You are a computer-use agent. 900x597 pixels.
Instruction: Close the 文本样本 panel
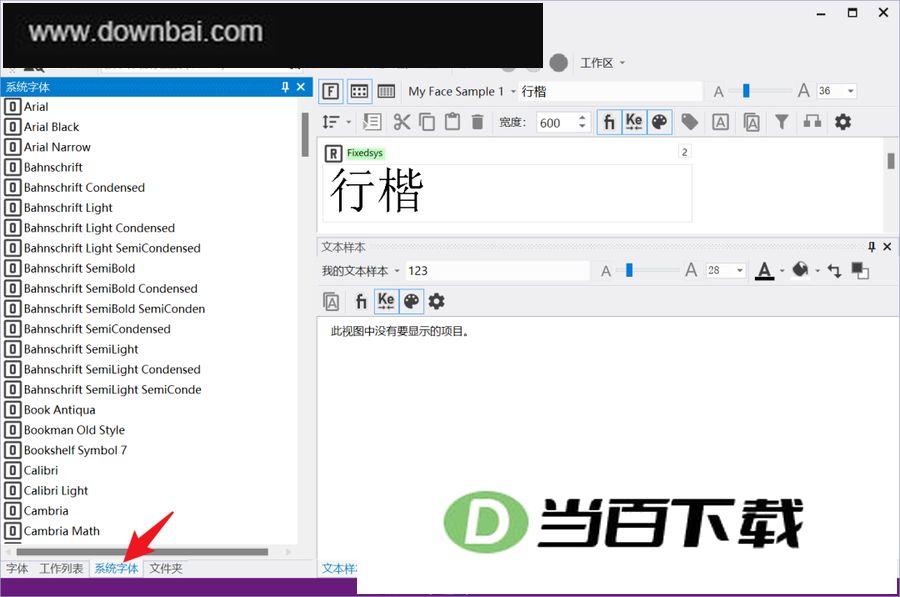[x=887, y=247]
